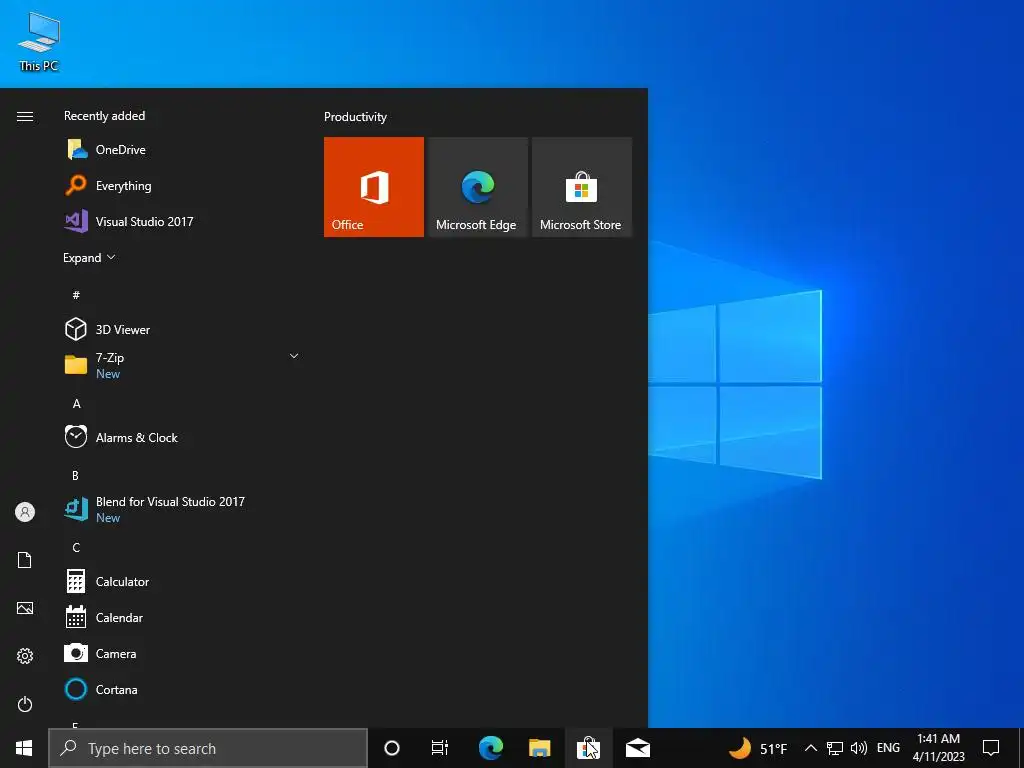This screenshot has width=1024, height=768.
Task: Open Microsoft Edge from the taskbar
Action: [x=490, y=748]
